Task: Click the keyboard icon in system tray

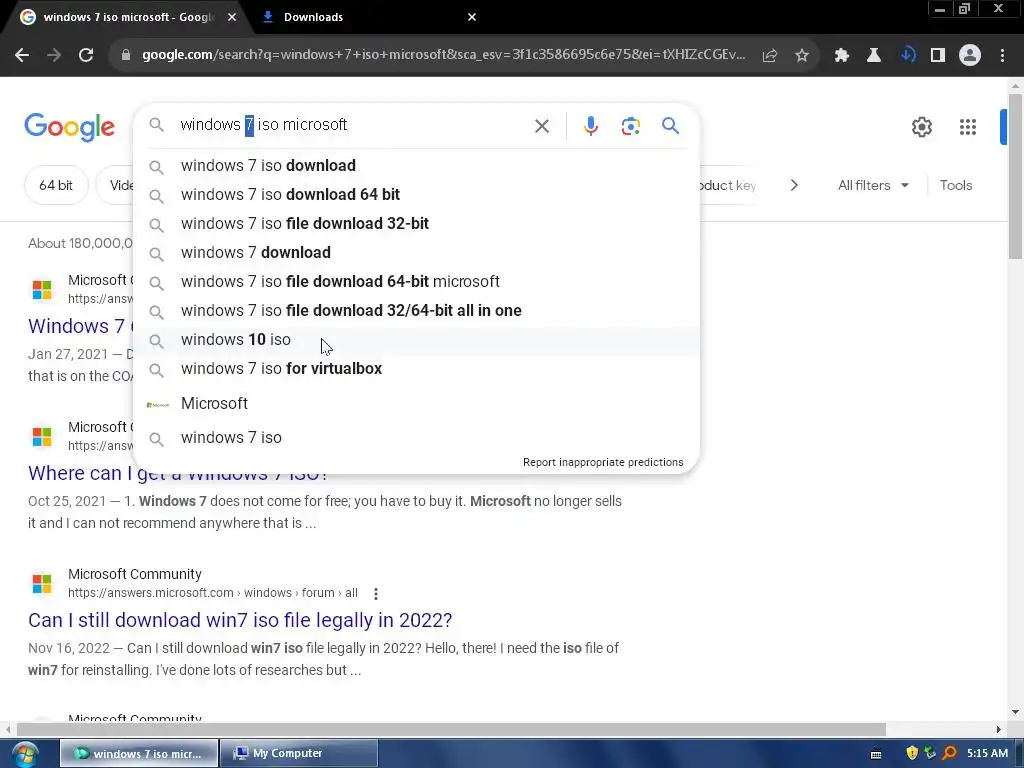Action: coord(876,754)
